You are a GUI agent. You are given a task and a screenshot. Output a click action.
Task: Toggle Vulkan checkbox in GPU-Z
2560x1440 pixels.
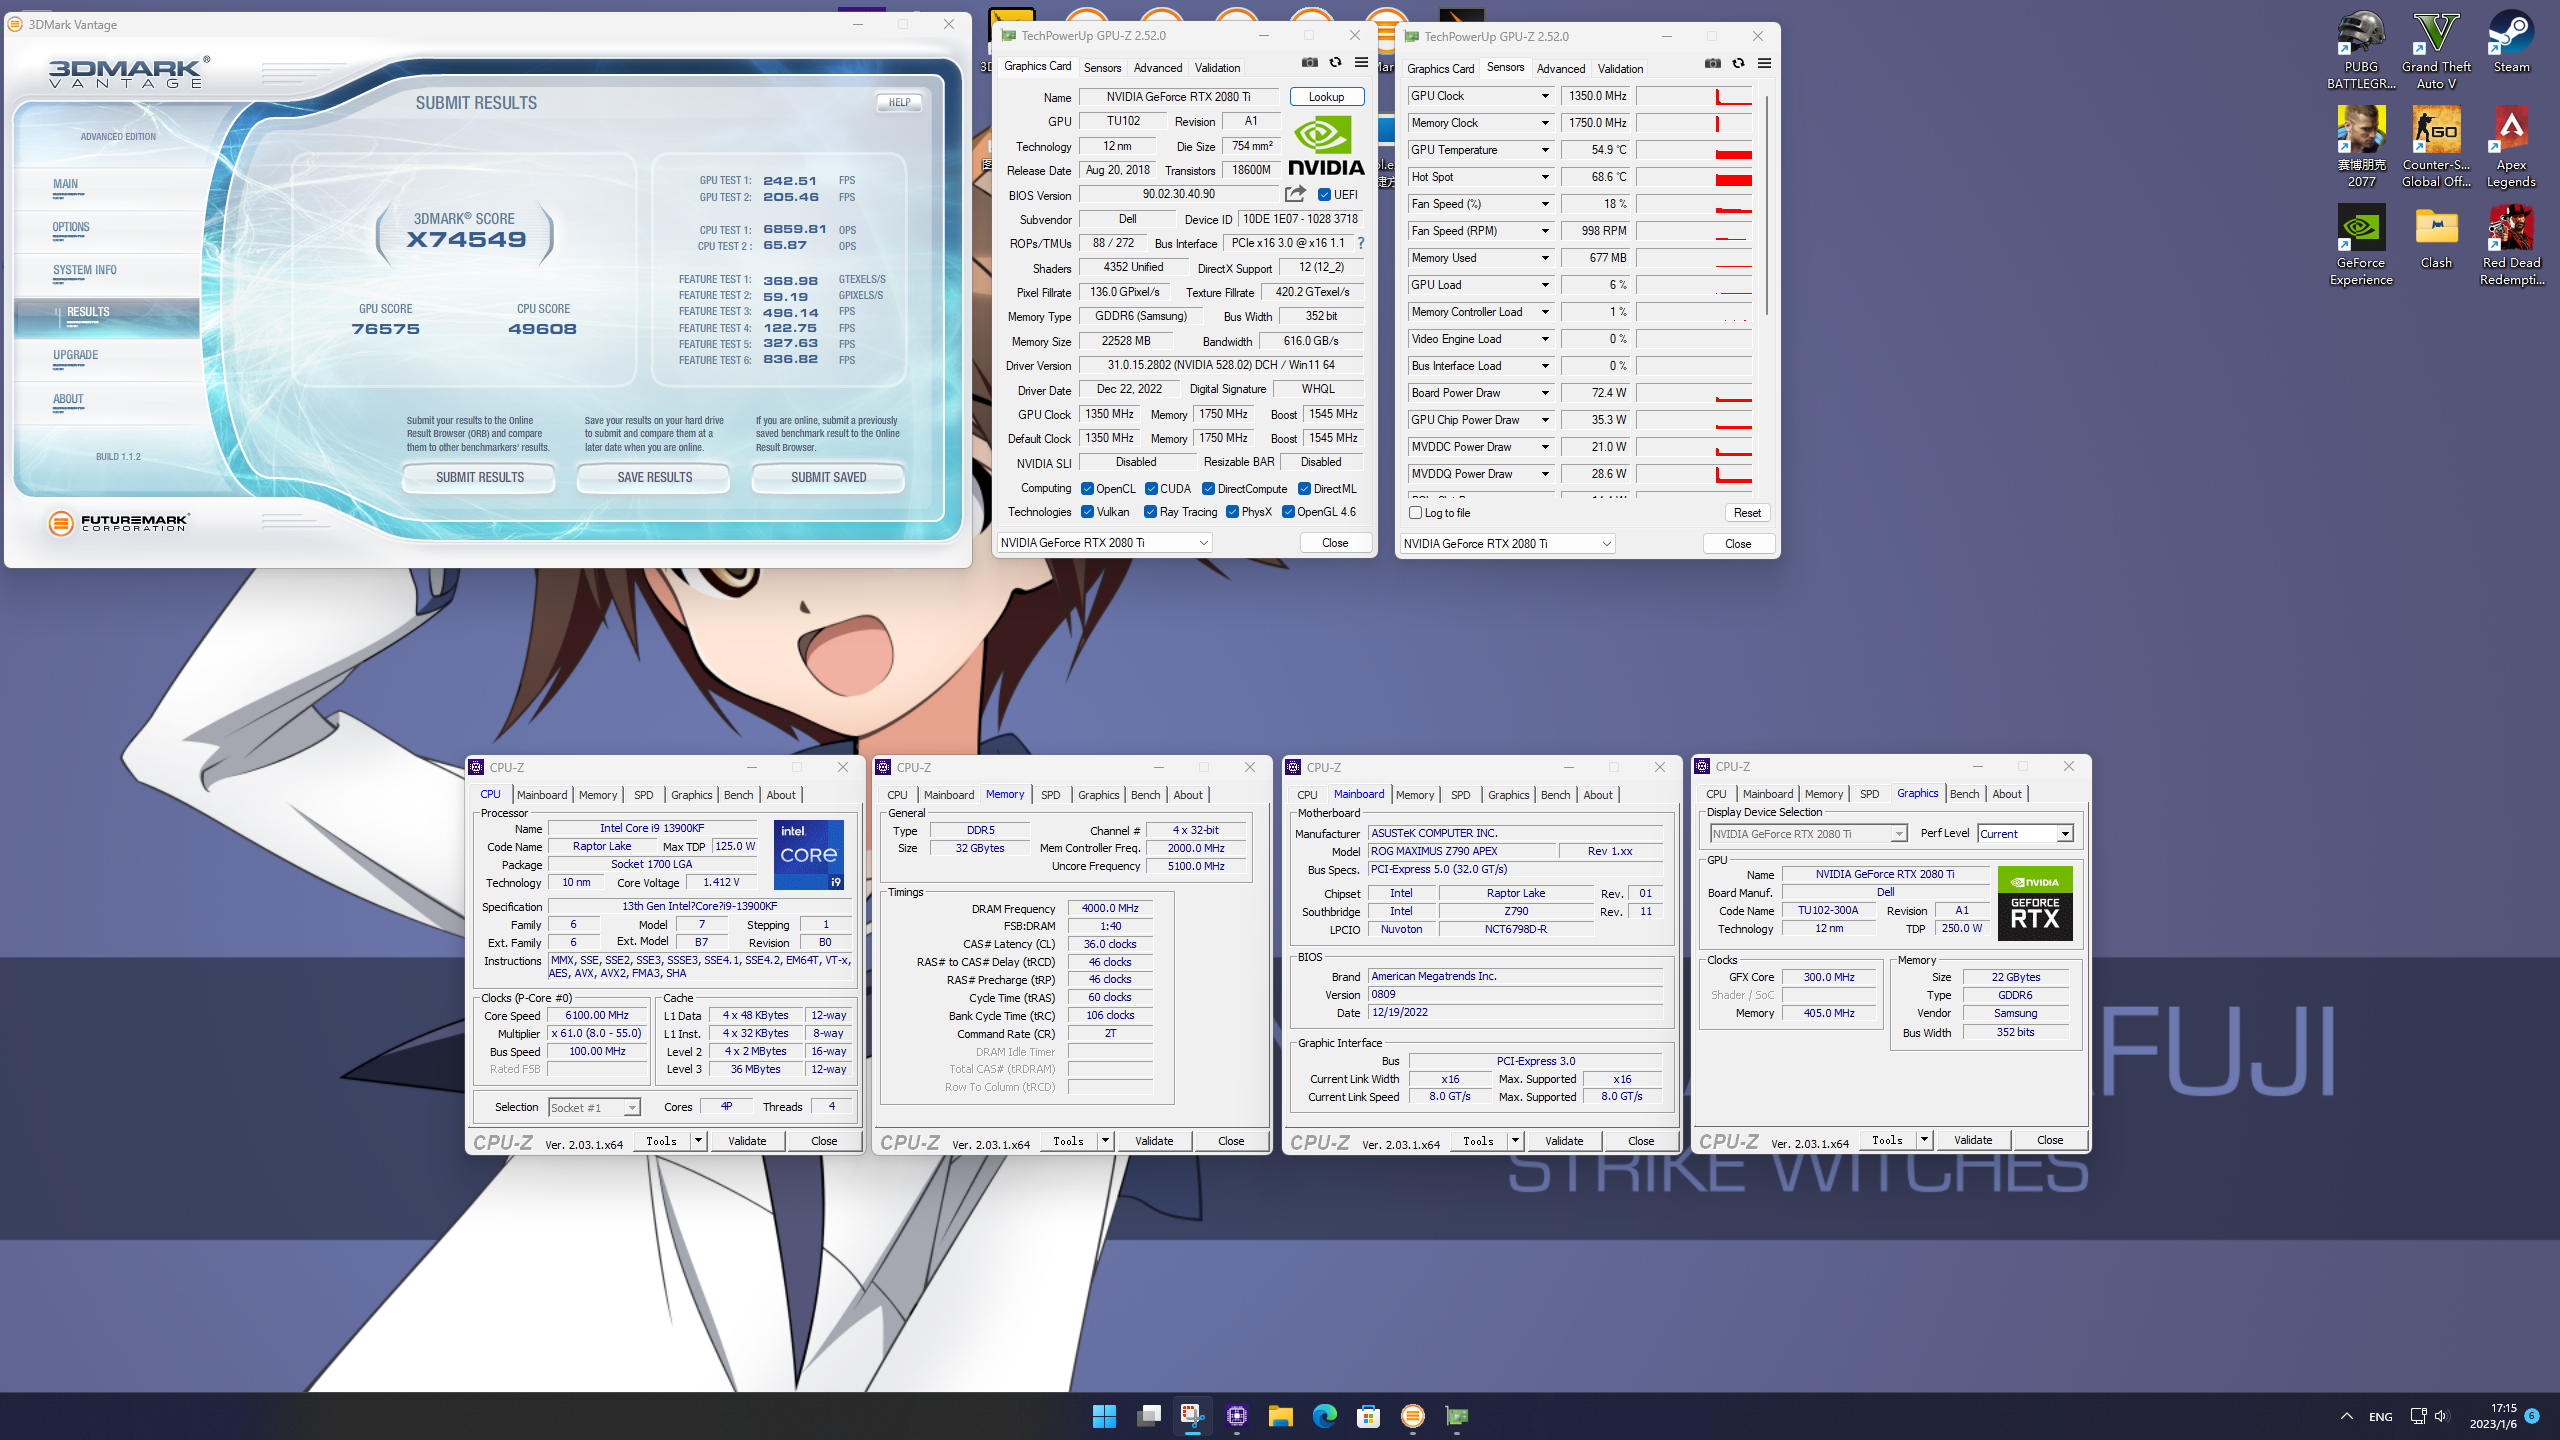point(1087,512)
